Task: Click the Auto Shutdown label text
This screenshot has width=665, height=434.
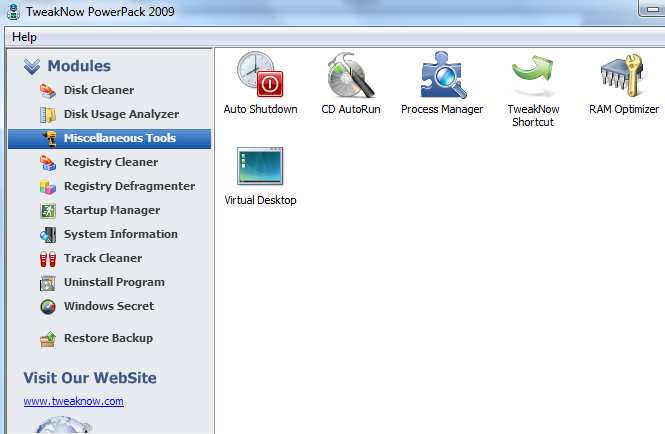Action: (x=260, y=109)
